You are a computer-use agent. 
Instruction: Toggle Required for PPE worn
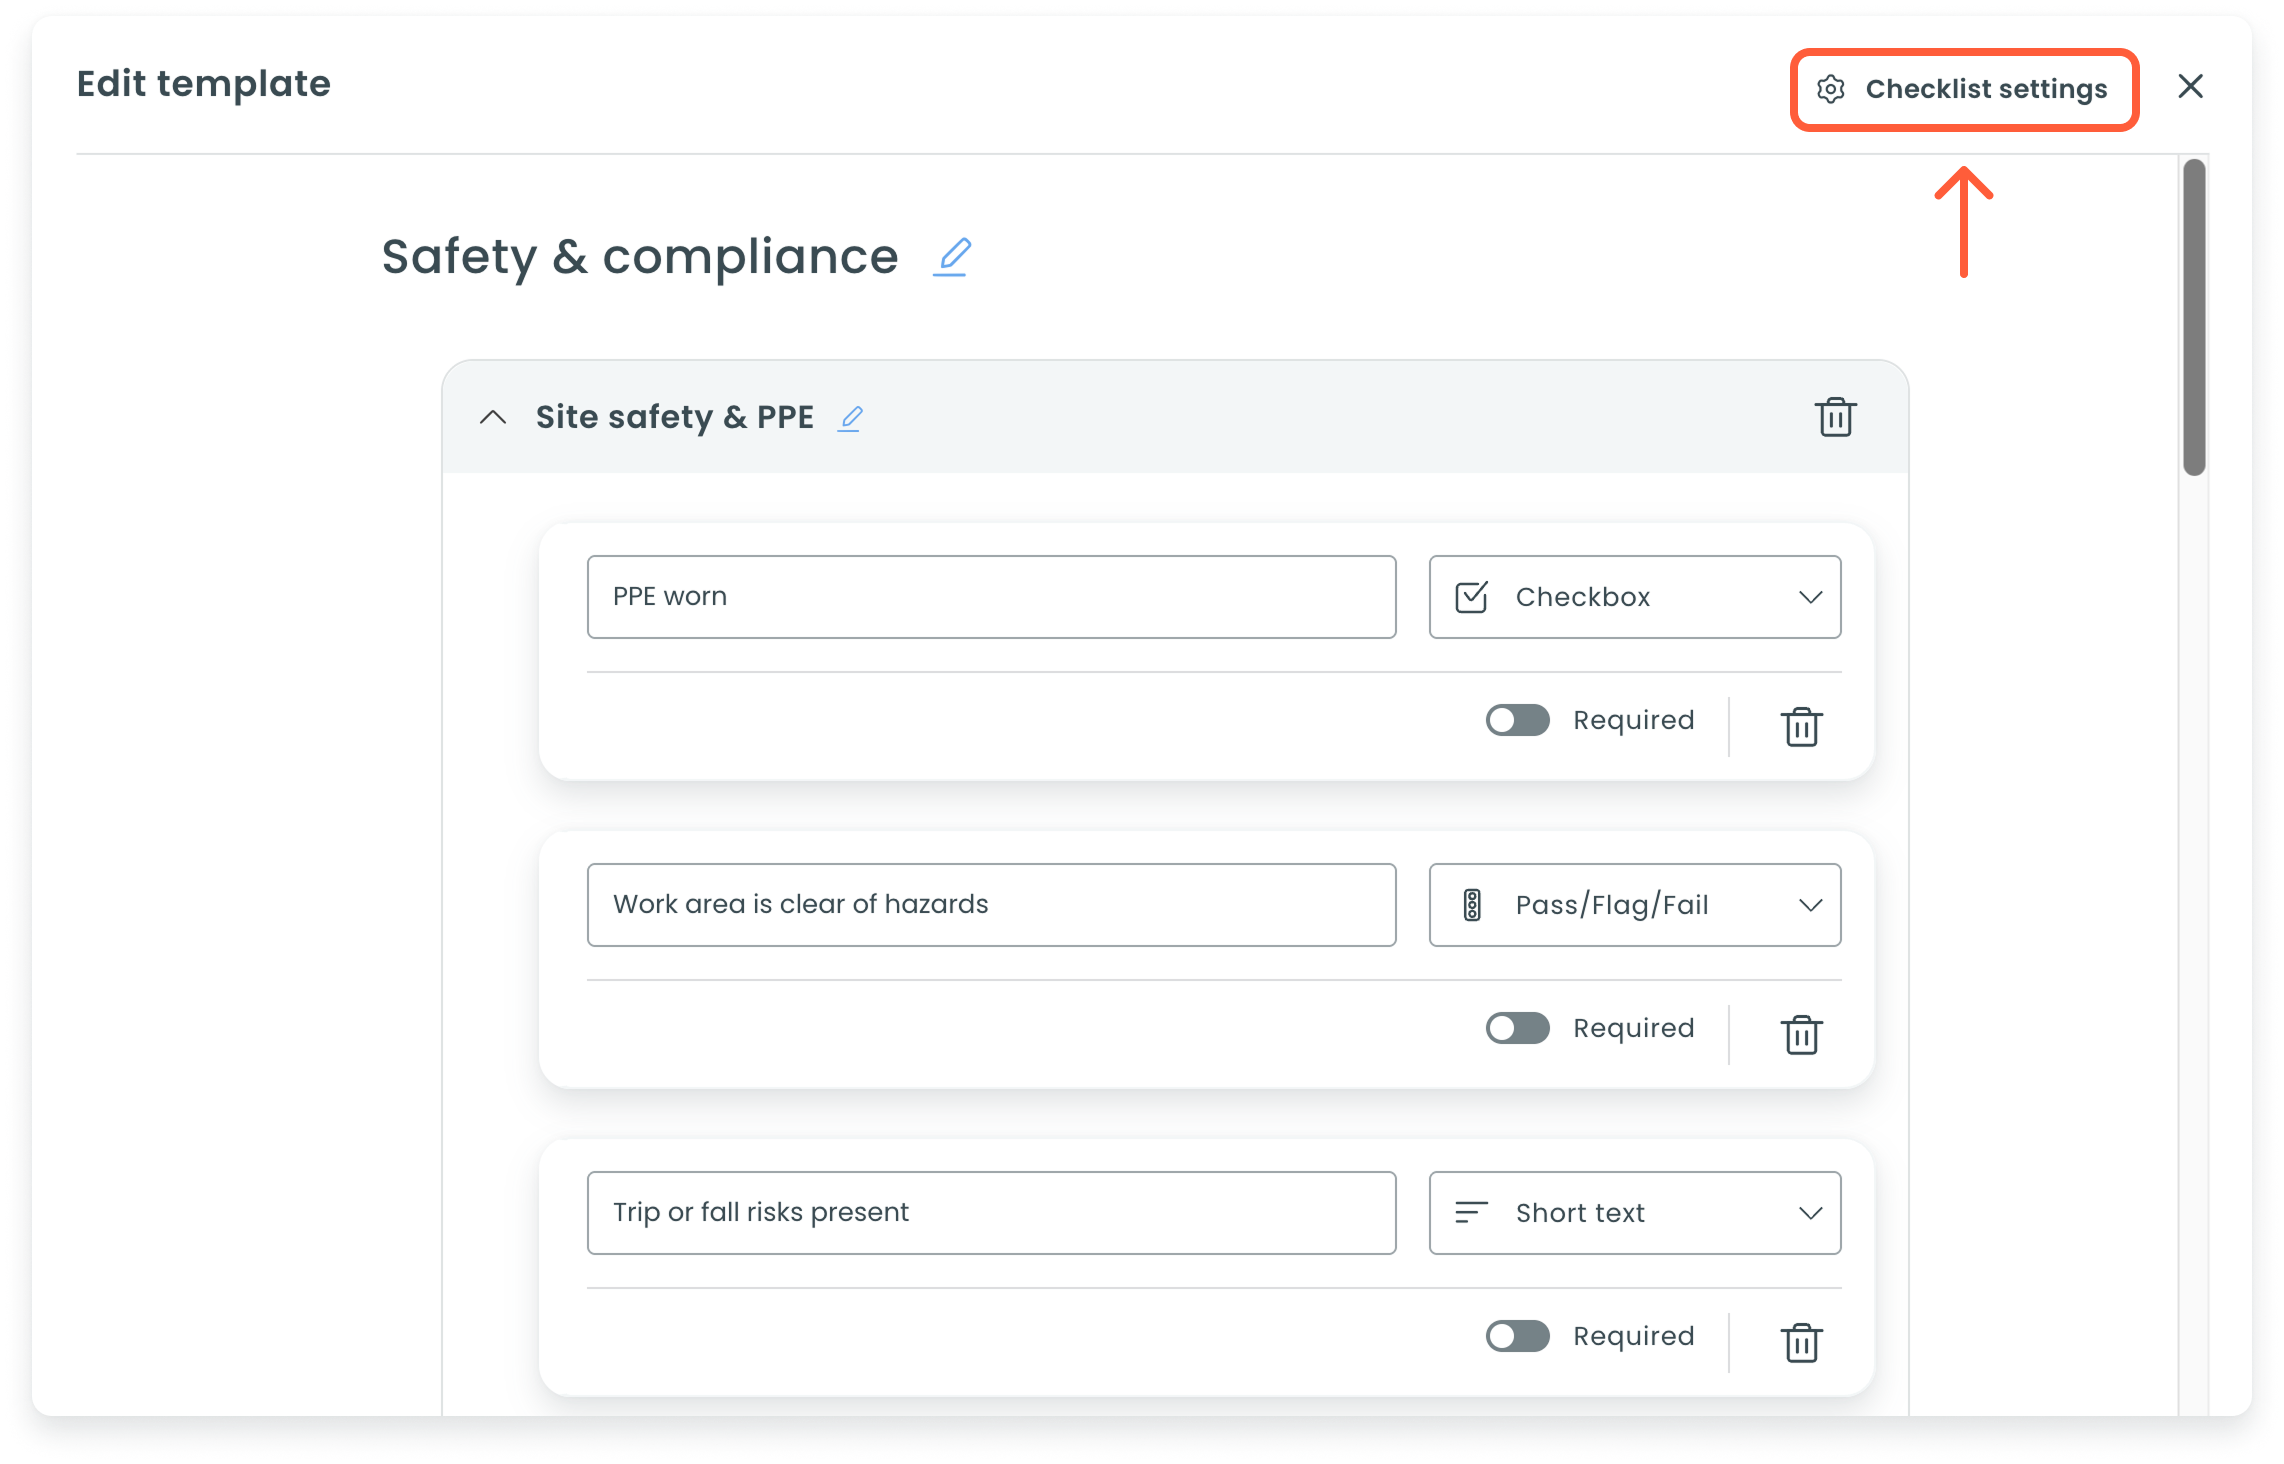coord(1517,720)
